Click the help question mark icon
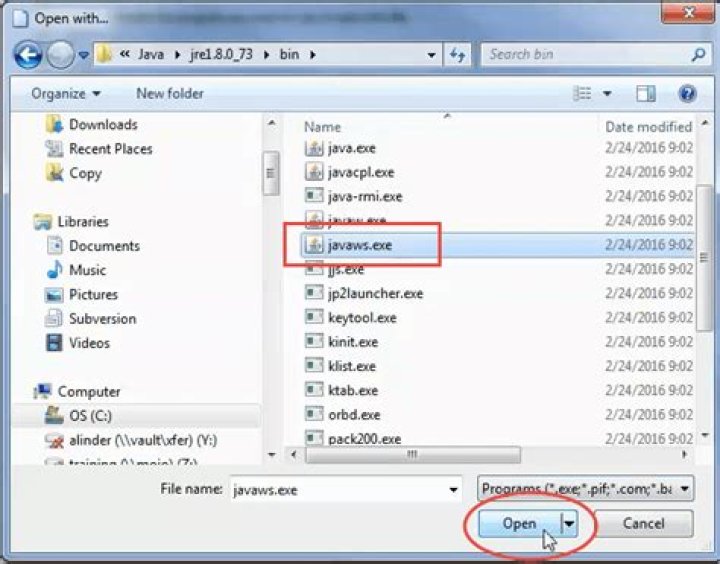720x564 pixels. pos(687,93)
